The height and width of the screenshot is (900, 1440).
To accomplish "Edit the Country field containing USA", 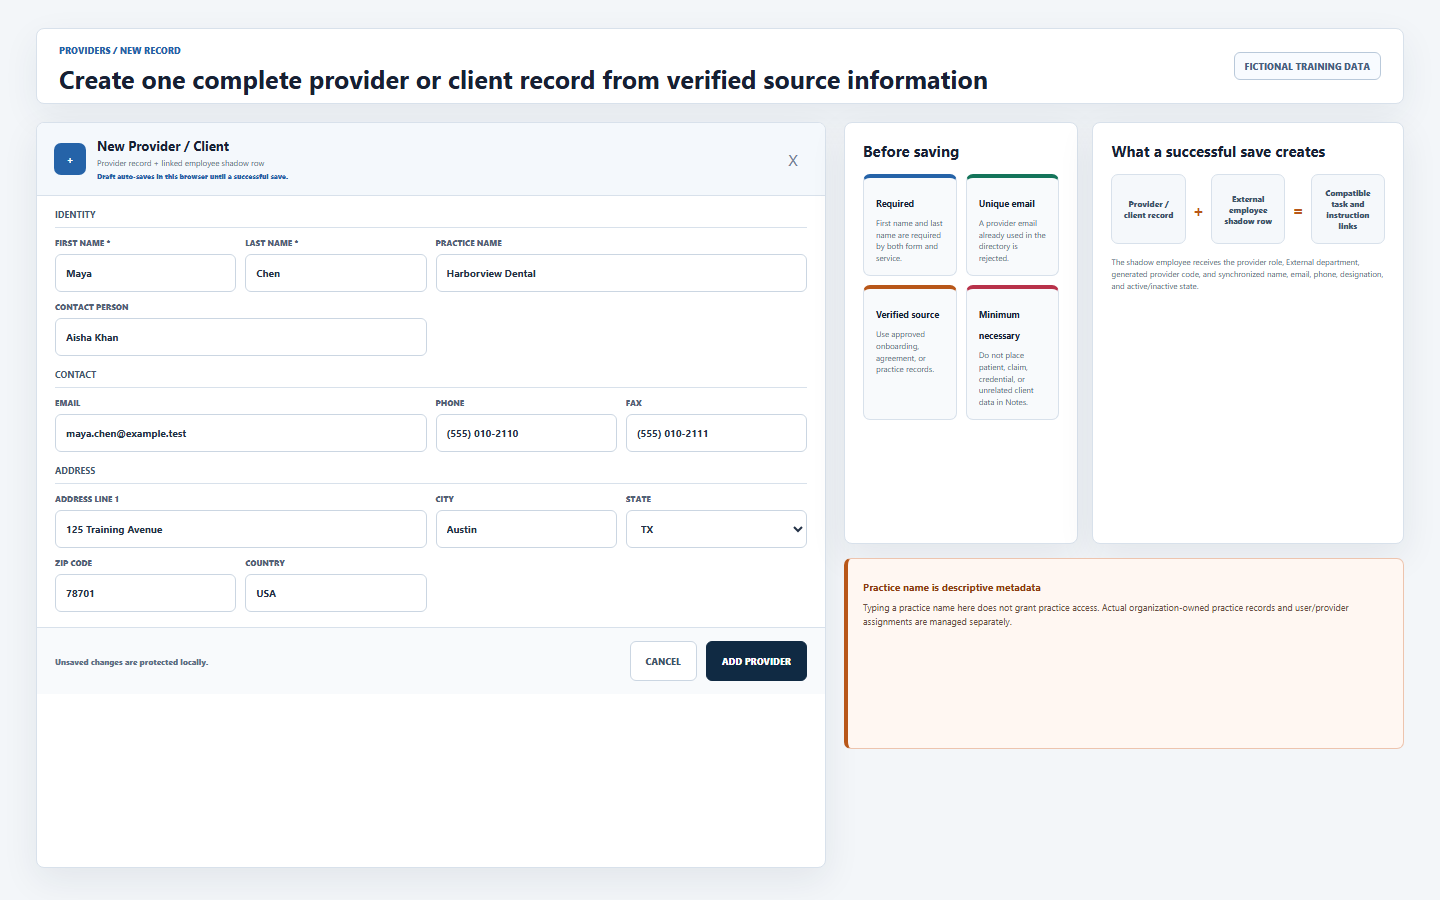I will 336,593.
